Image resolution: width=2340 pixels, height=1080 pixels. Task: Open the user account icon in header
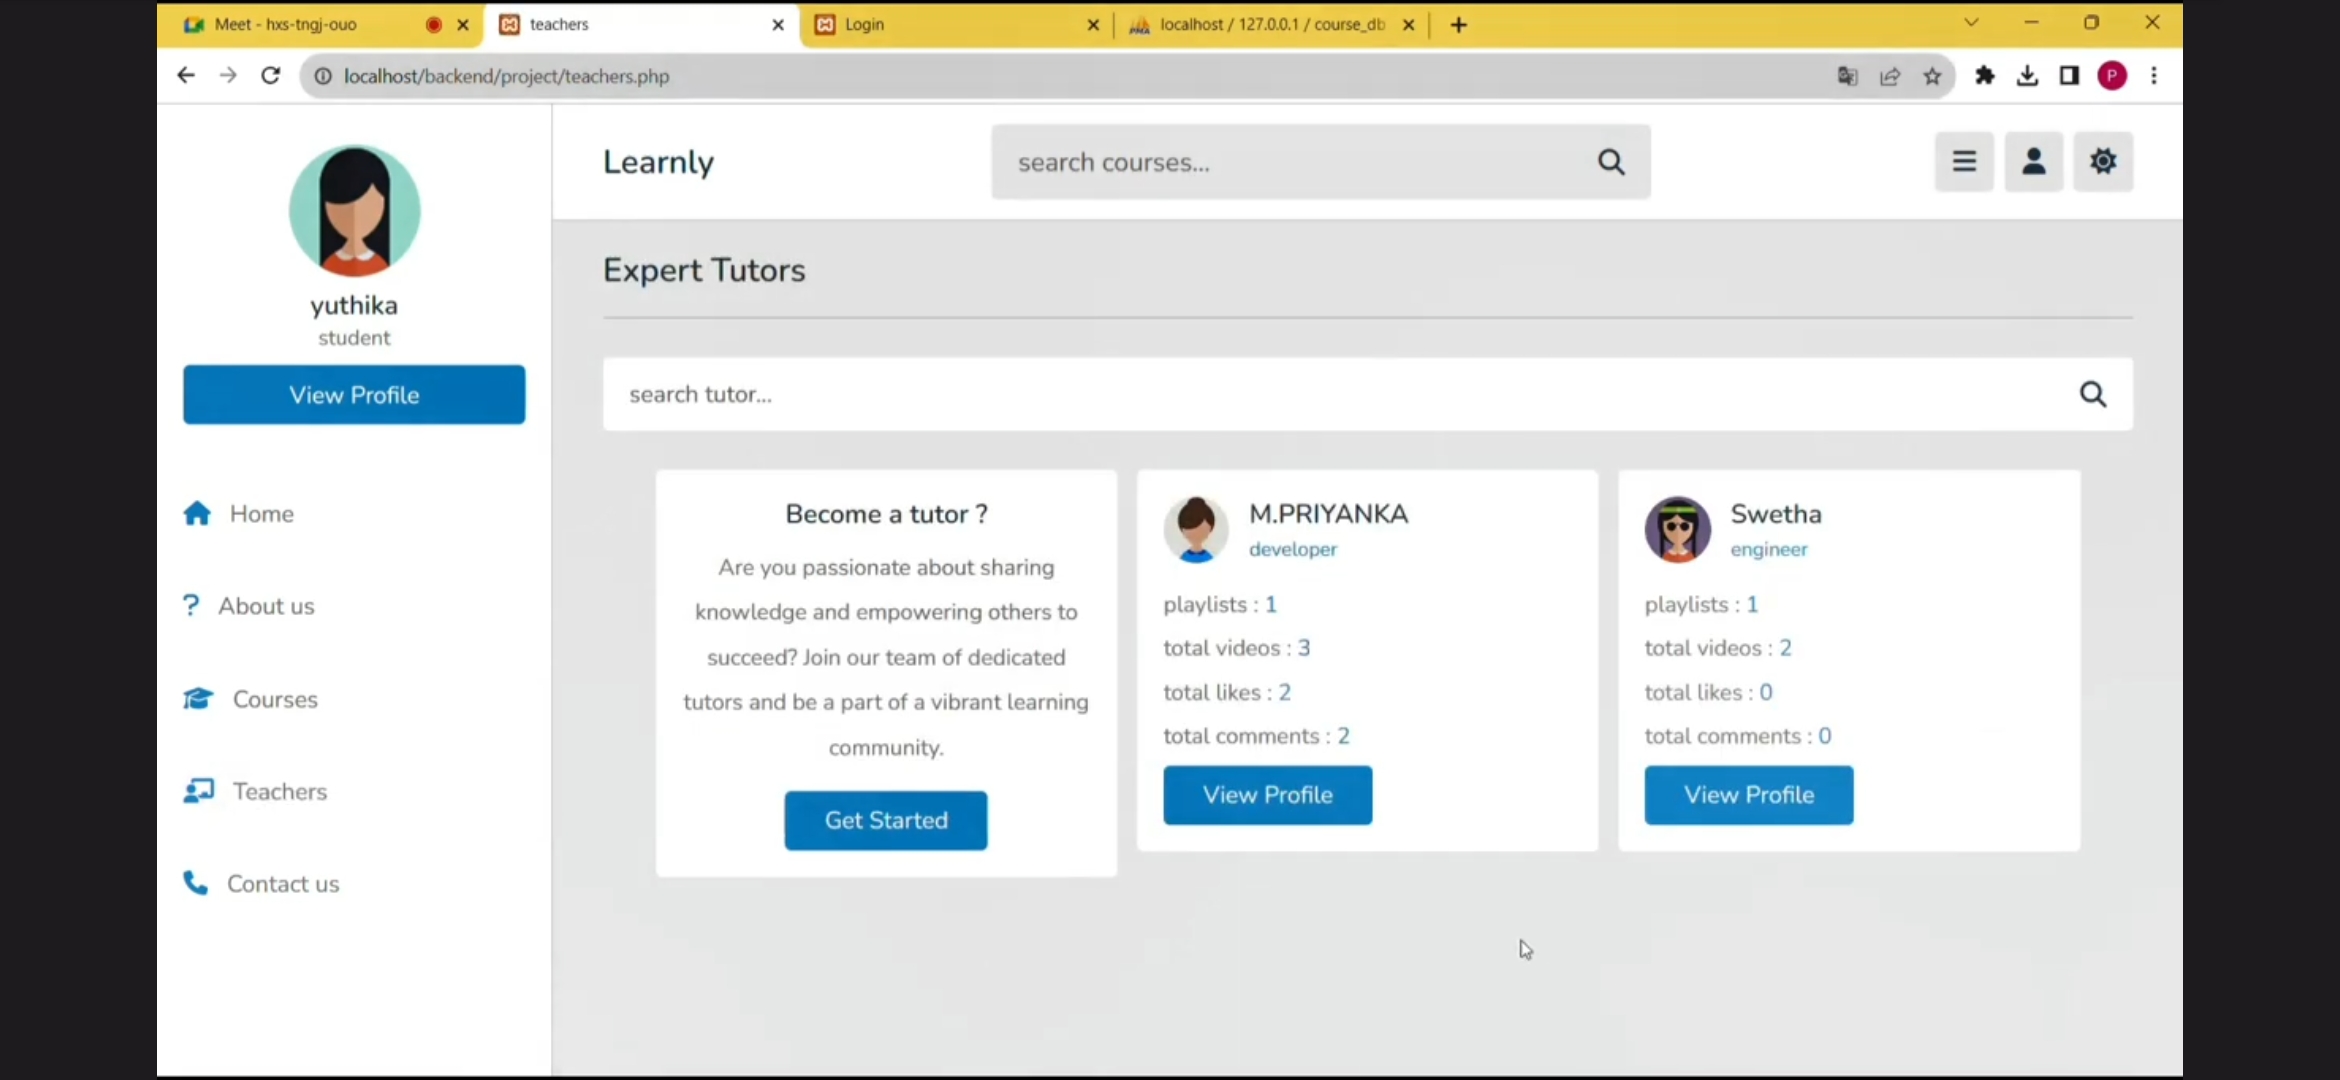(x=2033, y=162)
